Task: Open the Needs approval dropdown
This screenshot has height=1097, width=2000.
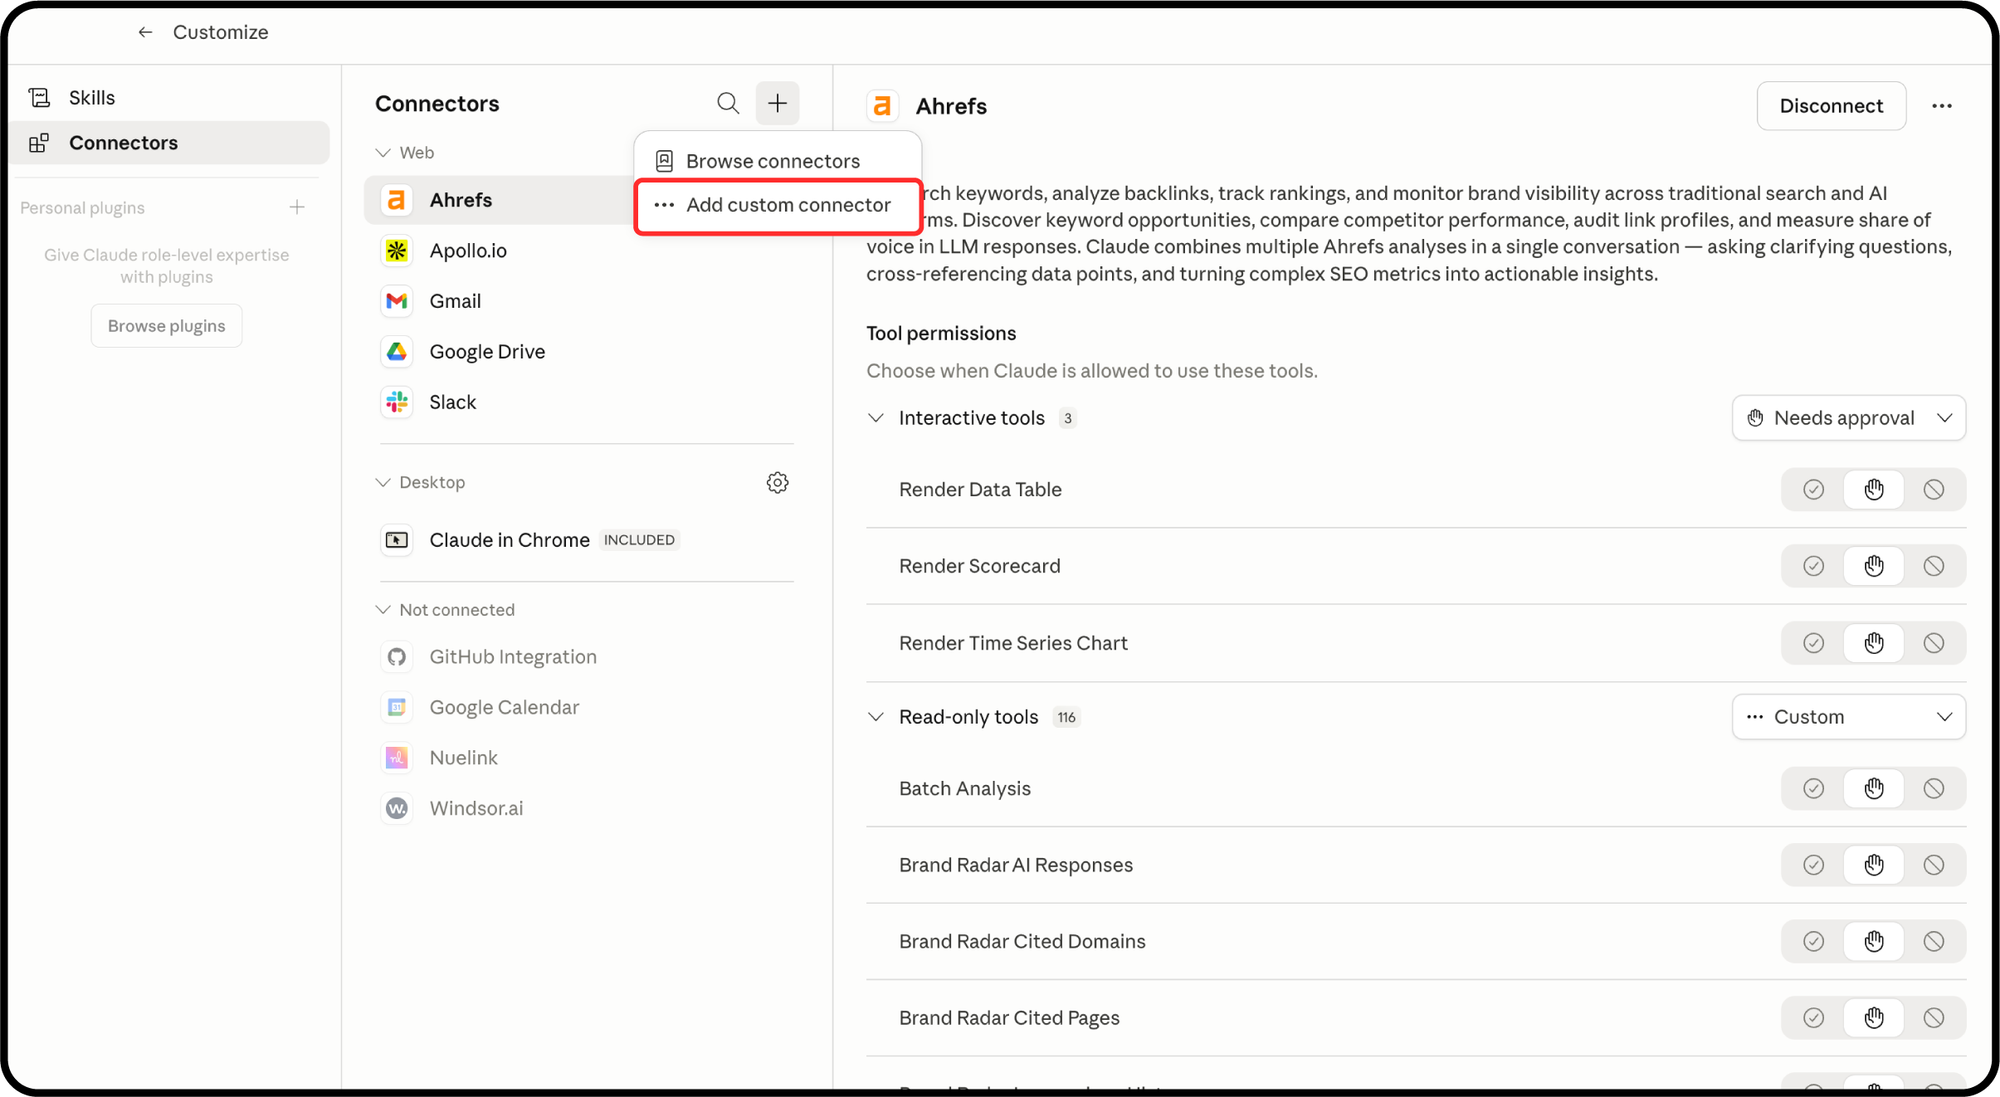Action: pos(1848,418)
